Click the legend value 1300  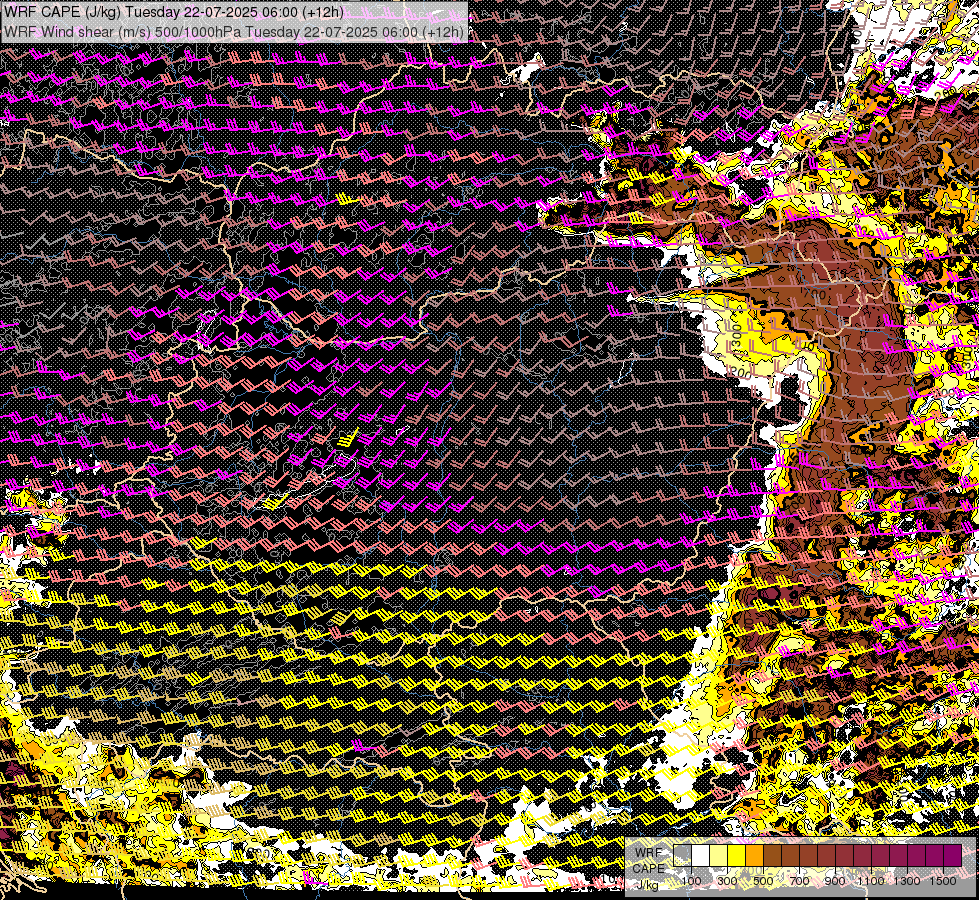coord(907,881)
